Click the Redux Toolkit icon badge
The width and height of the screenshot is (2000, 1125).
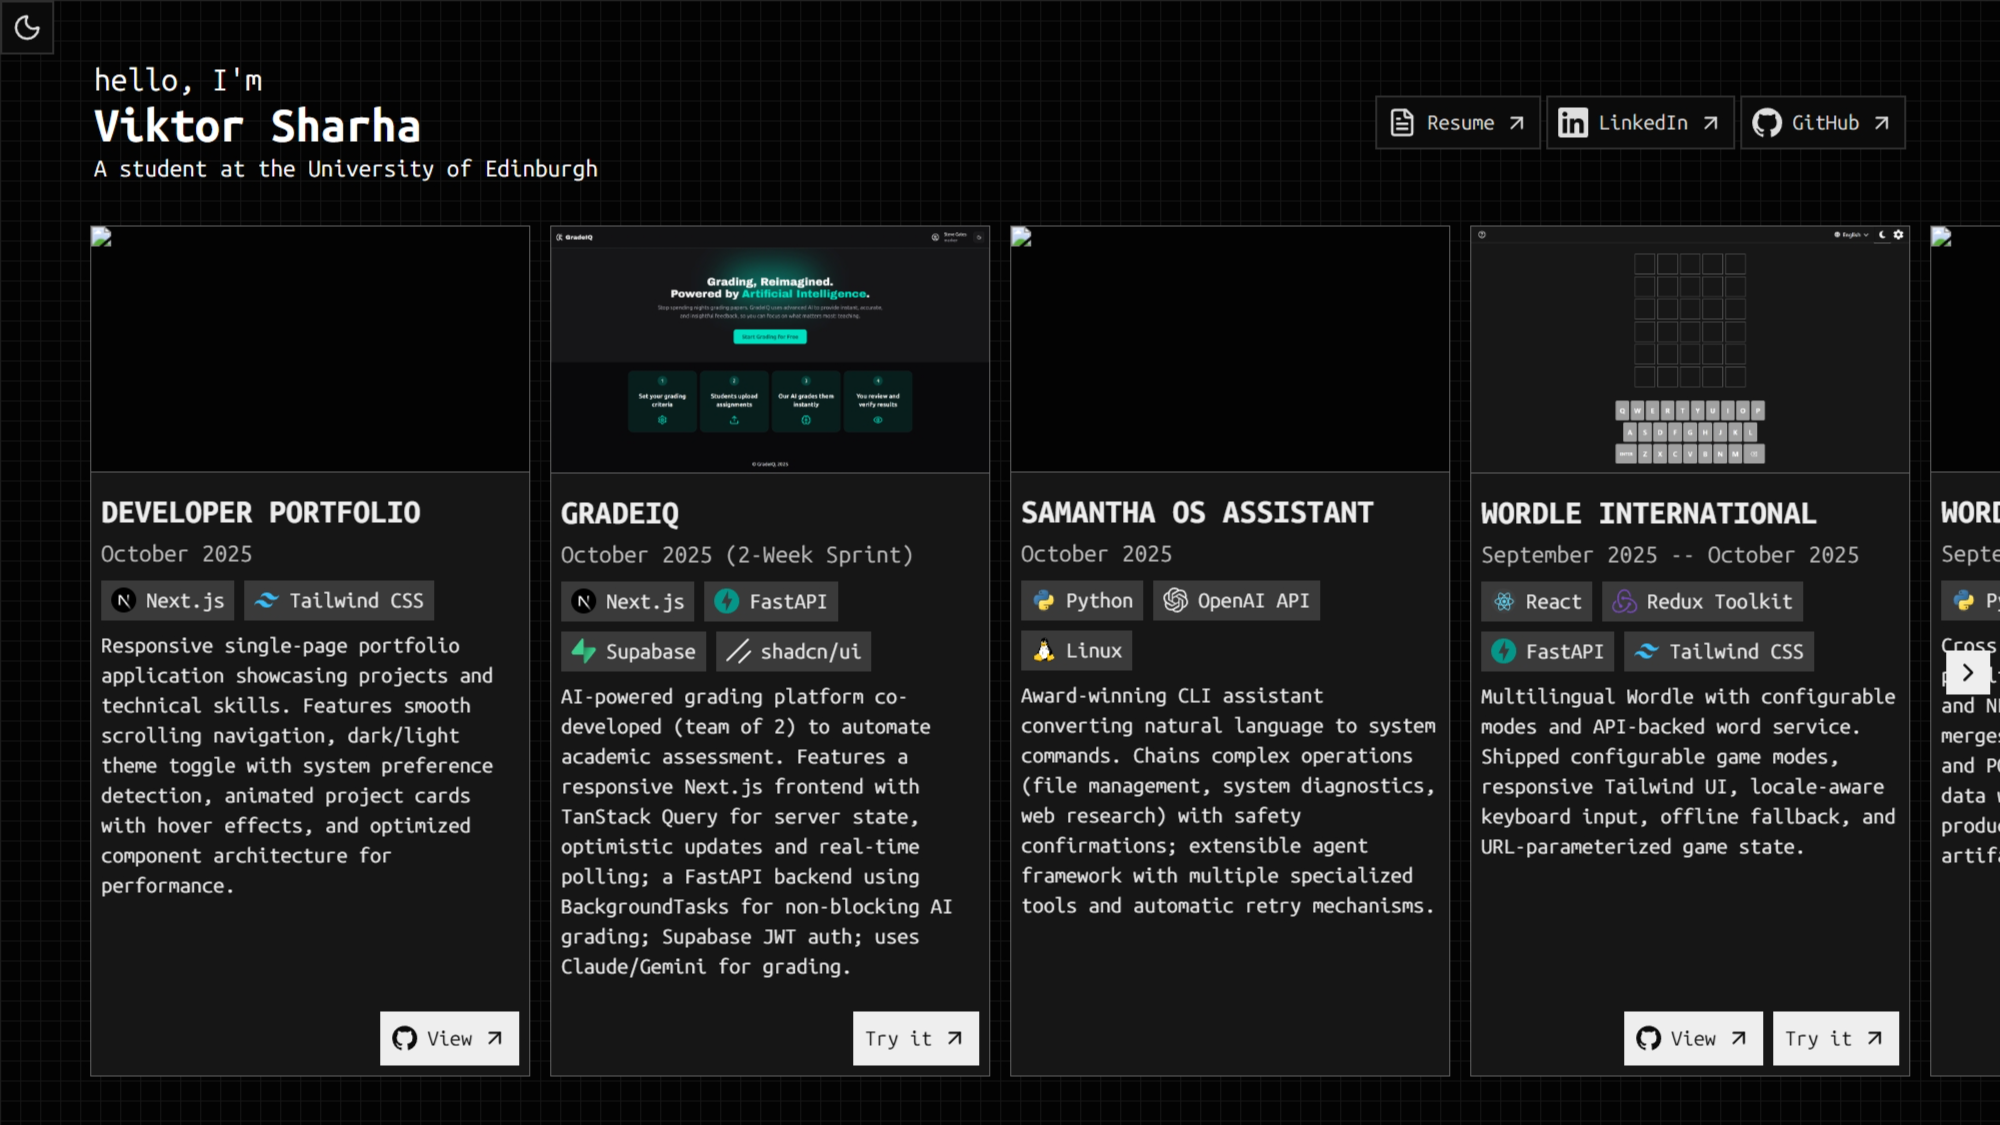tap(1626, 601)
